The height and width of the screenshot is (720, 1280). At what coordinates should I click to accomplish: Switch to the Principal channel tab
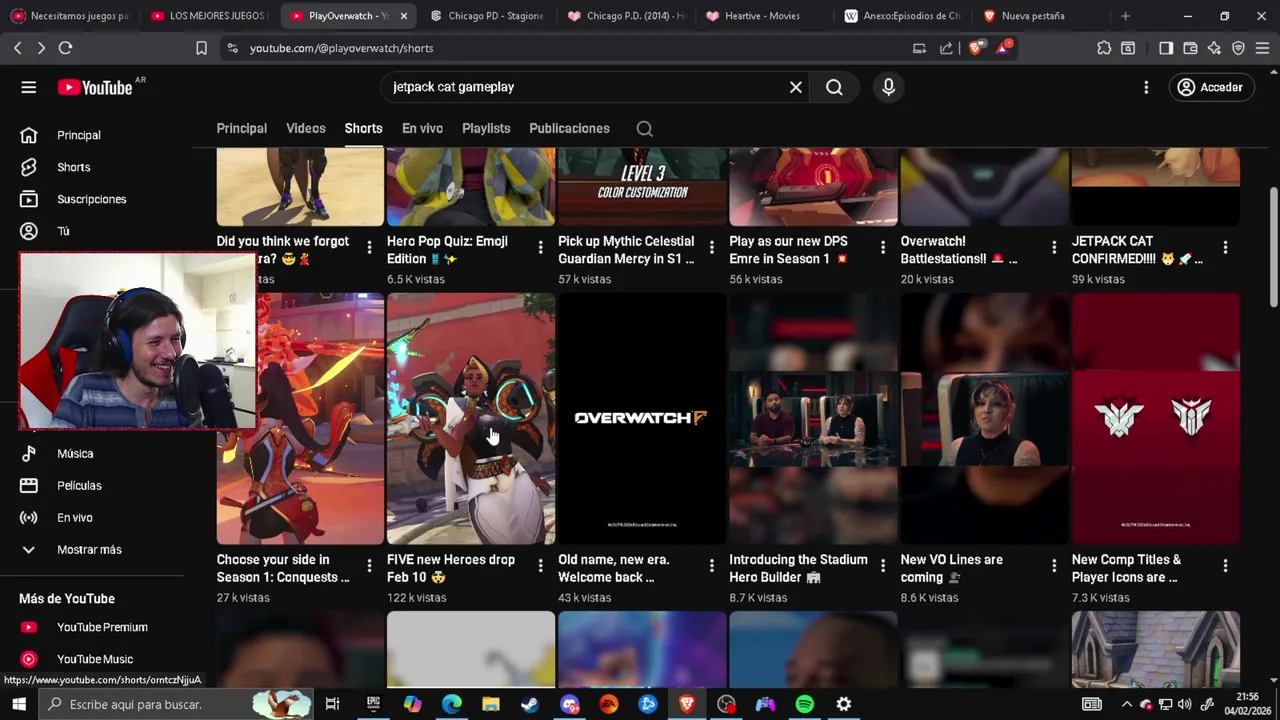pyautogui.click(x=242, y=128)
